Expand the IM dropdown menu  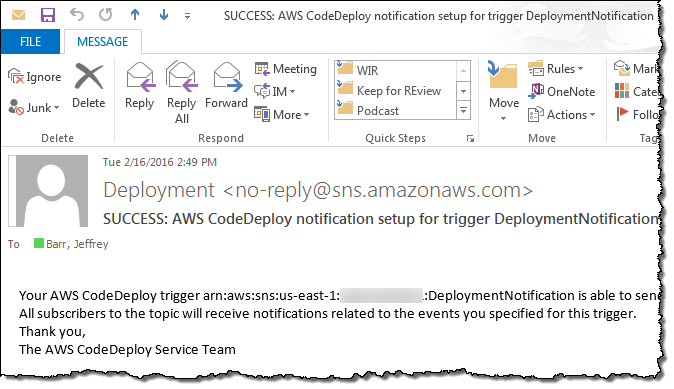[275, 92]
